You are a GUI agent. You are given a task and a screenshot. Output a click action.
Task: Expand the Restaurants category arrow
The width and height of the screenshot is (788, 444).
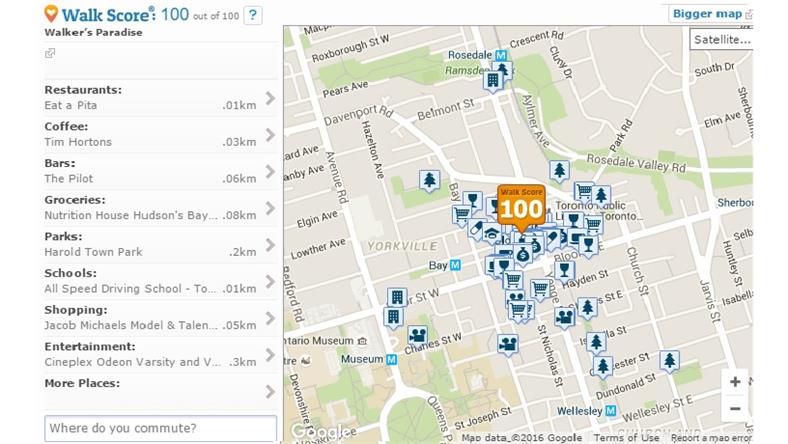(270, 98)
